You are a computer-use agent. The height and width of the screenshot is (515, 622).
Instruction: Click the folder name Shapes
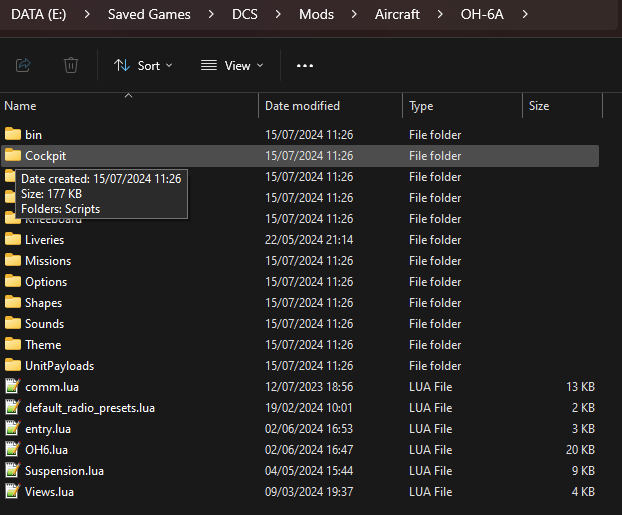point(44,303)
